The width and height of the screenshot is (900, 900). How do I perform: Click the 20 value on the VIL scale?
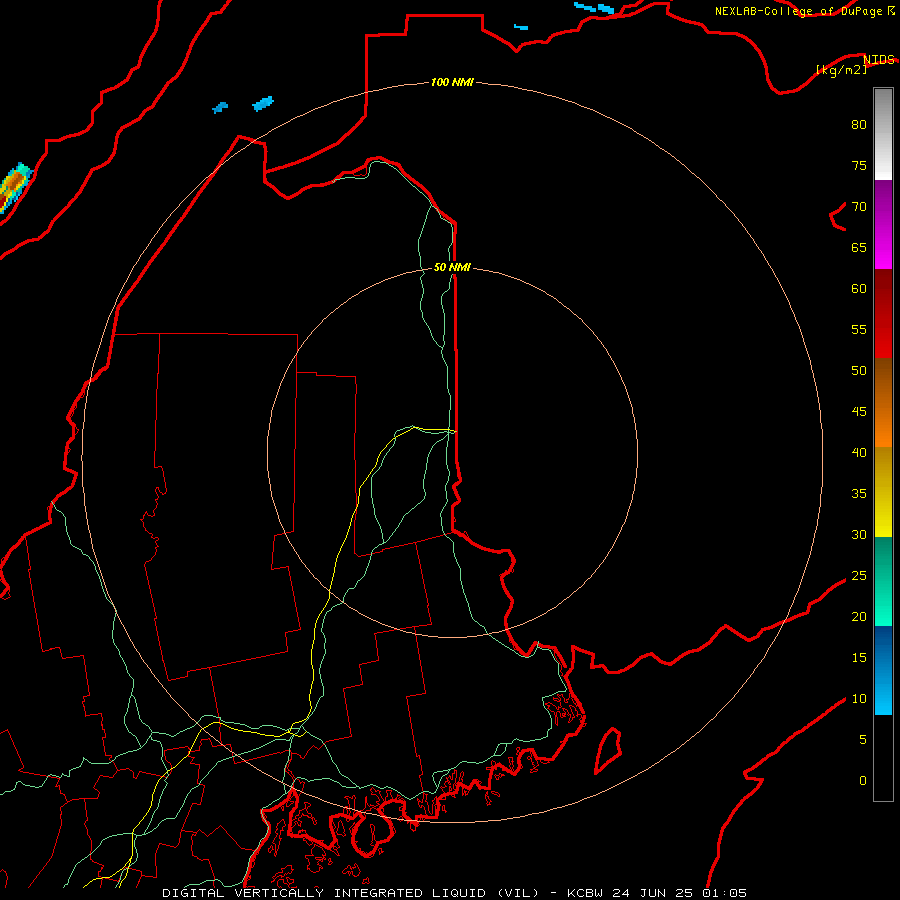click(x=859, y=617)
